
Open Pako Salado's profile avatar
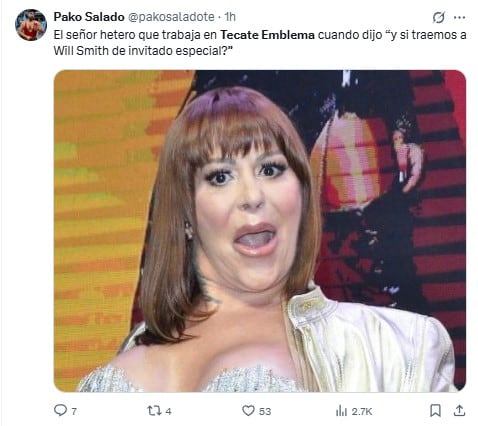click(31, 25)
